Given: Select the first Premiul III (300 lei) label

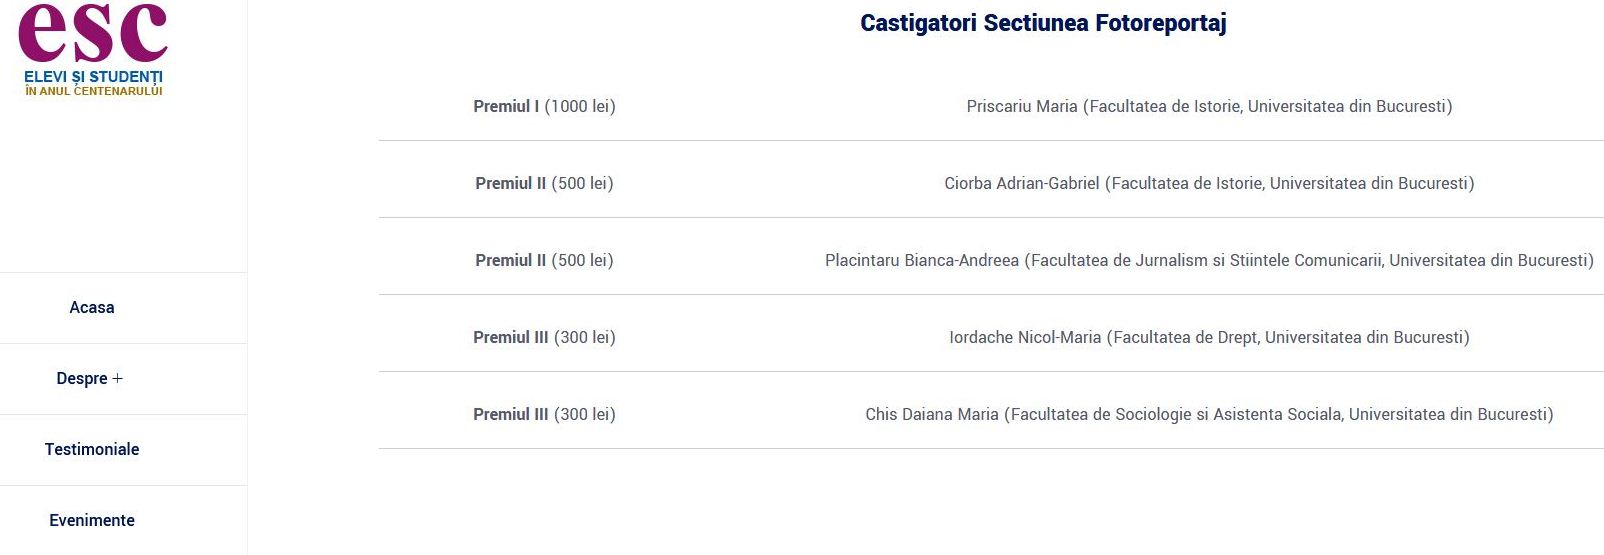Looking at the screenshot, I should [544, 338].
